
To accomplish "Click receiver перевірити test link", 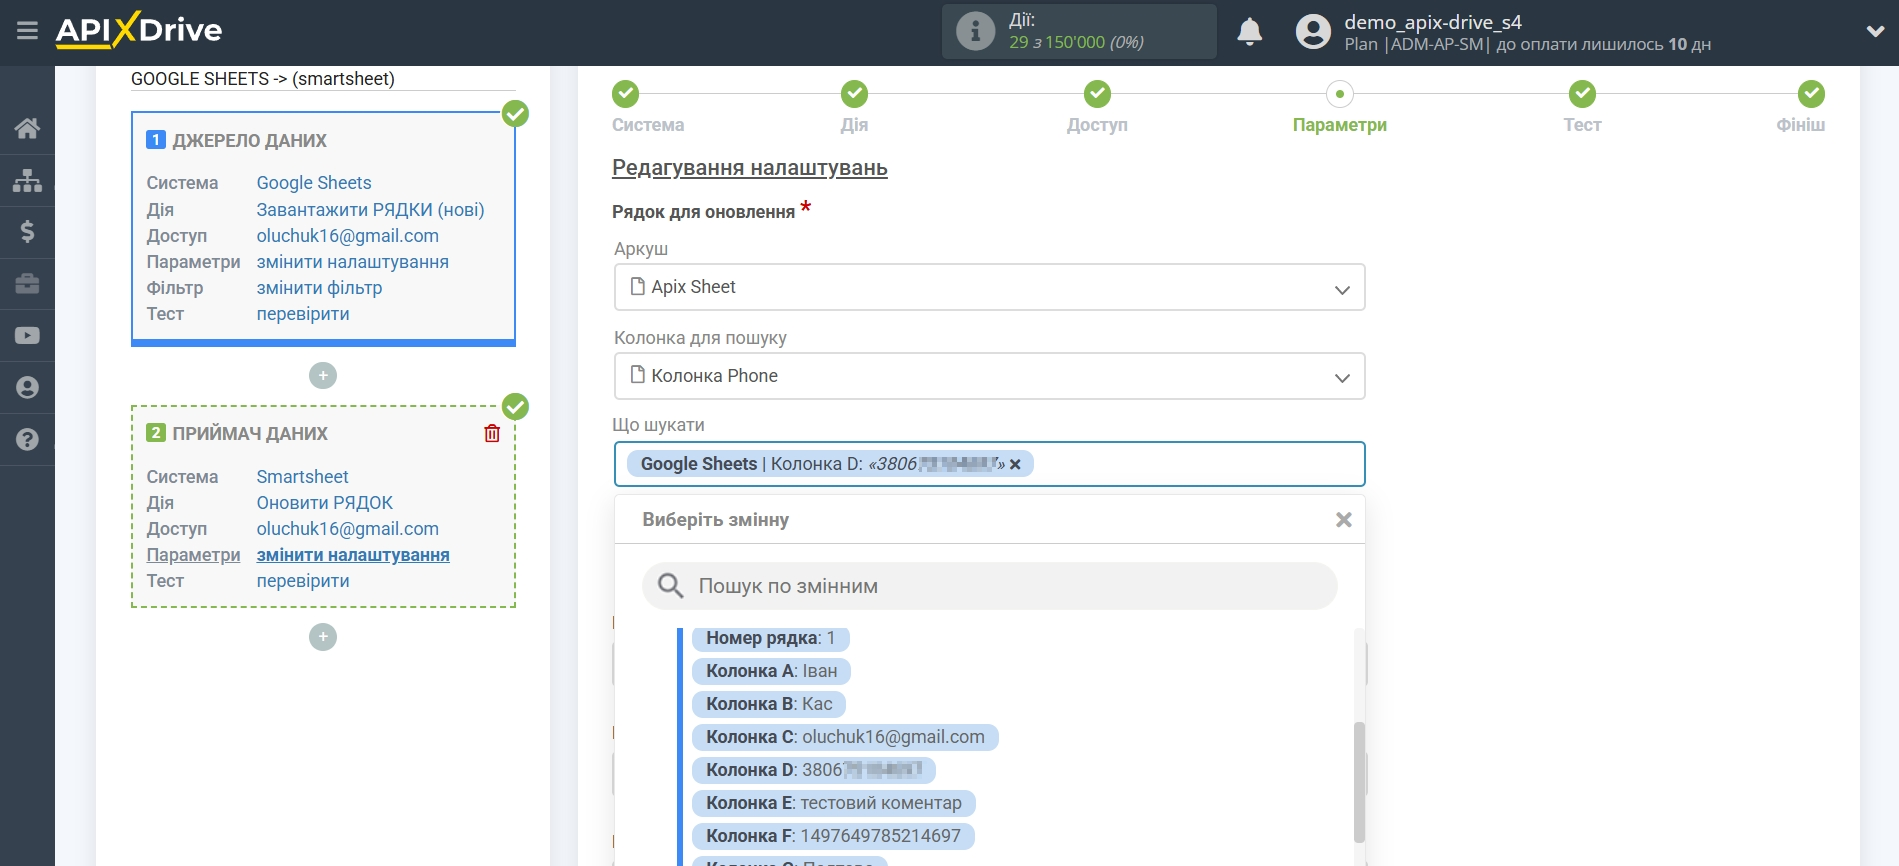I will tap(303, 581).
